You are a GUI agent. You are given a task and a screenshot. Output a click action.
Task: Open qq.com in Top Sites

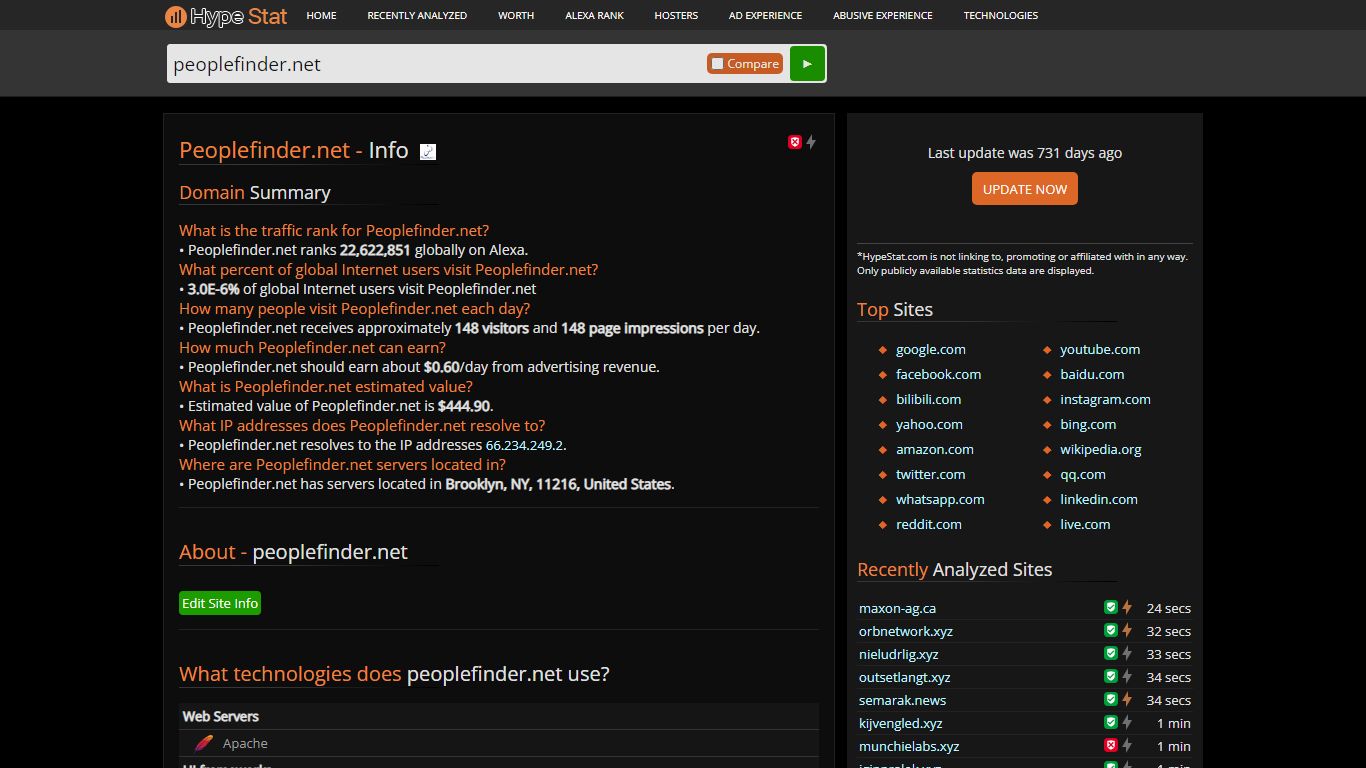point(1083,474)
